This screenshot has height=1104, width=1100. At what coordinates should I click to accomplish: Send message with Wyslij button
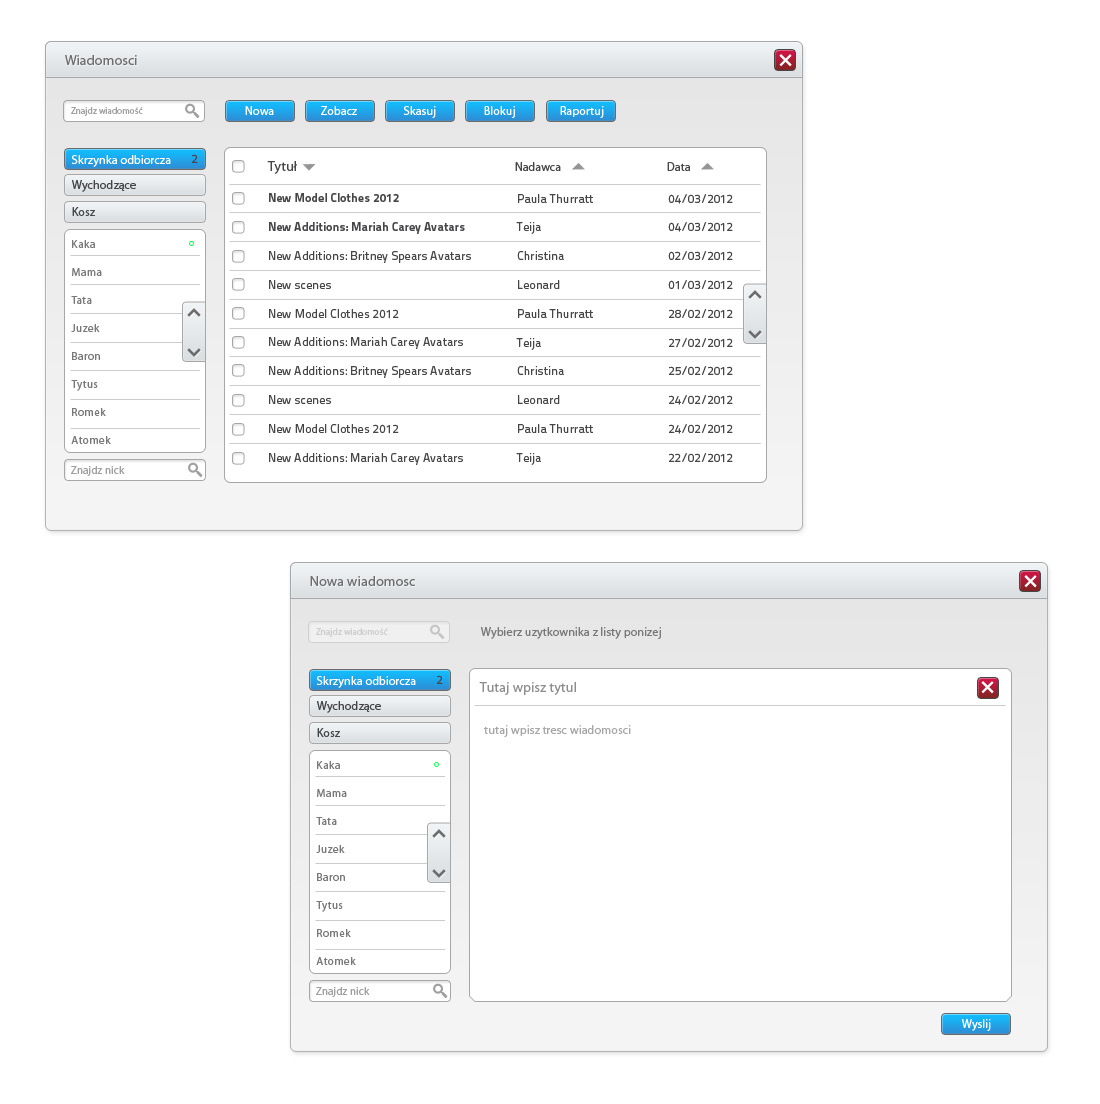pos(976,1024)
